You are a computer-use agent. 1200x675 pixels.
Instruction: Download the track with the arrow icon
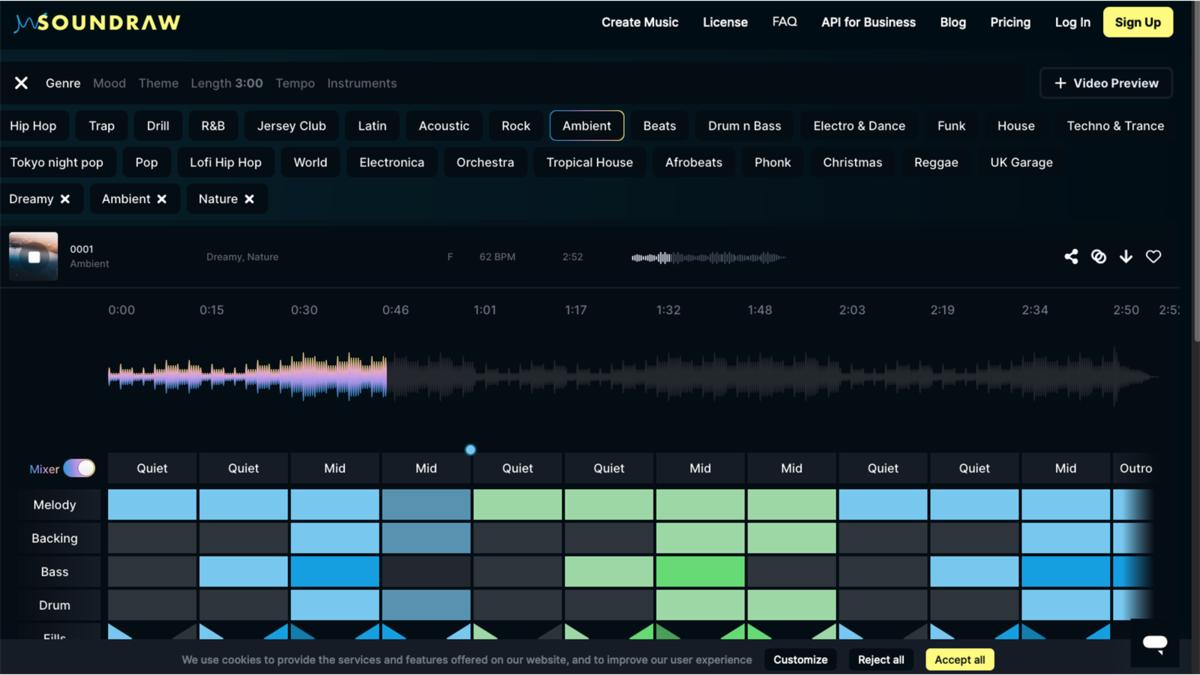[1126, 257]
